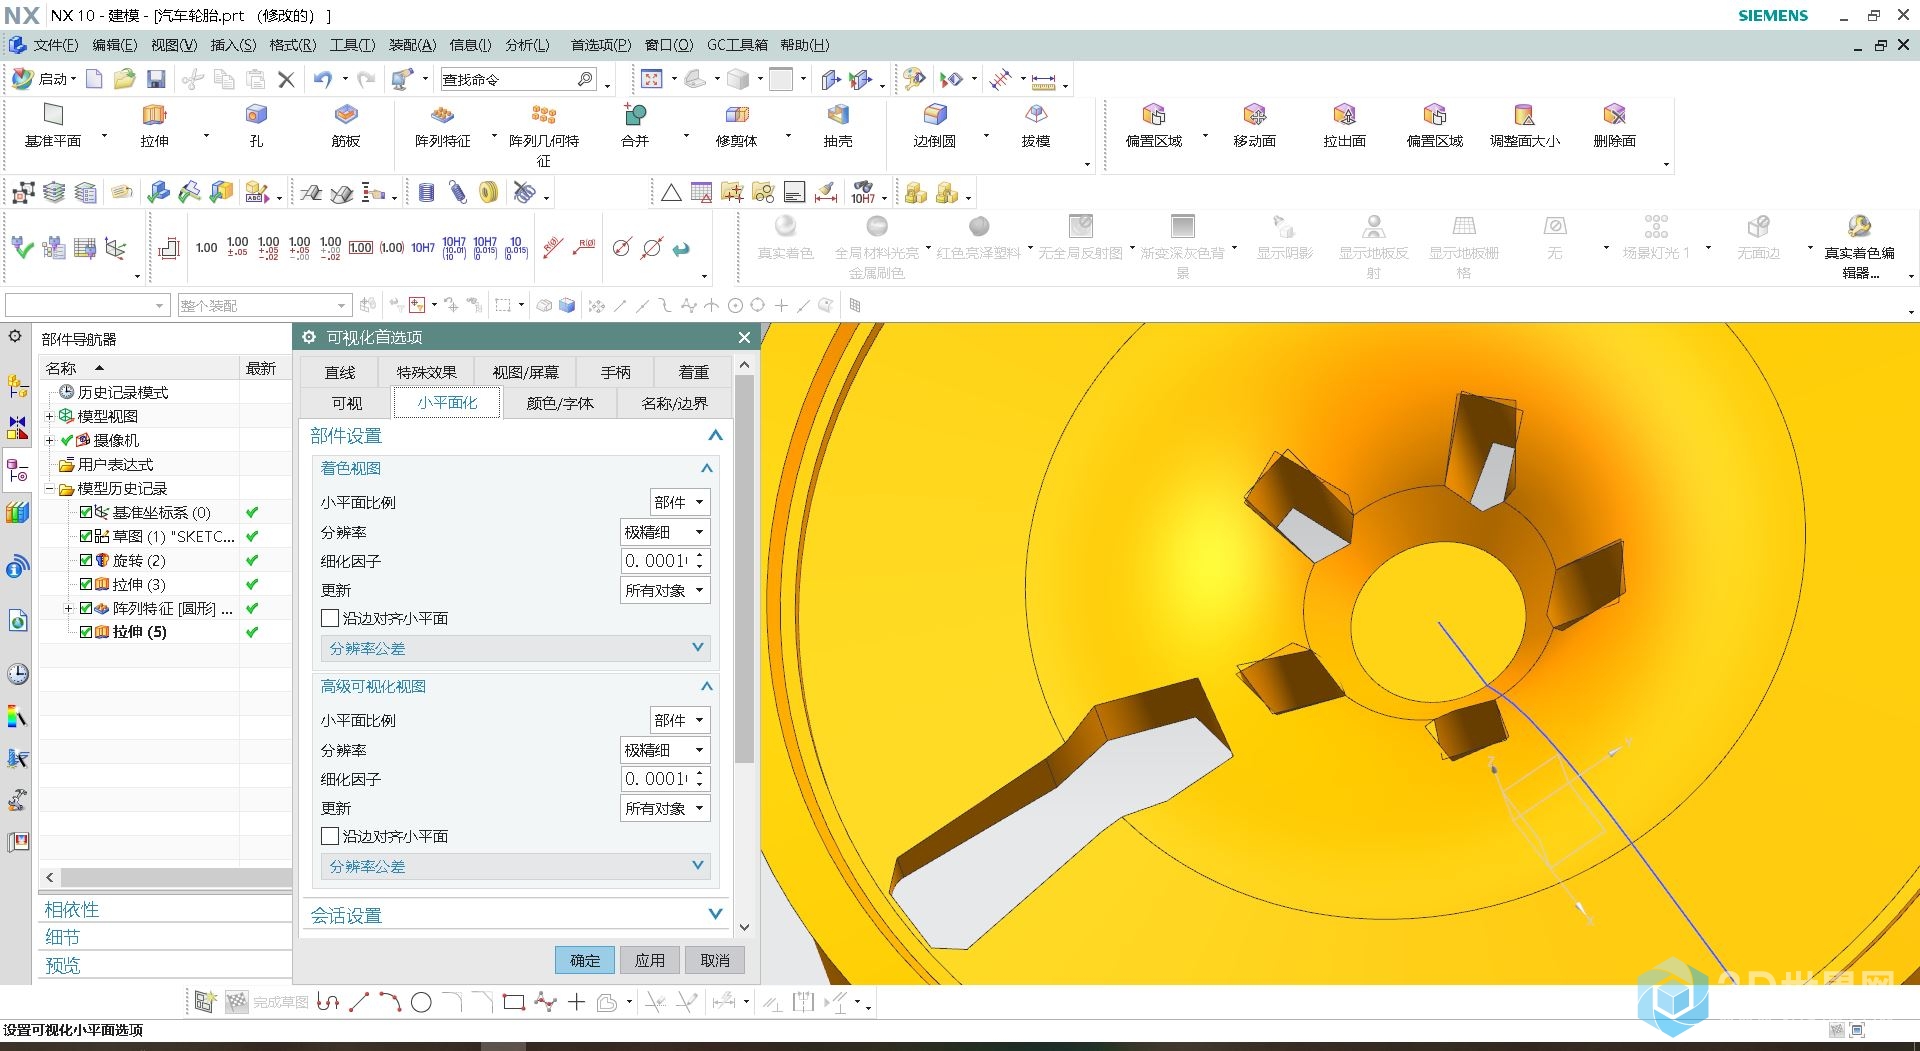The image size is (1920, 1051).
Task: Click the Save icon in toolbar
Action: 156,79
